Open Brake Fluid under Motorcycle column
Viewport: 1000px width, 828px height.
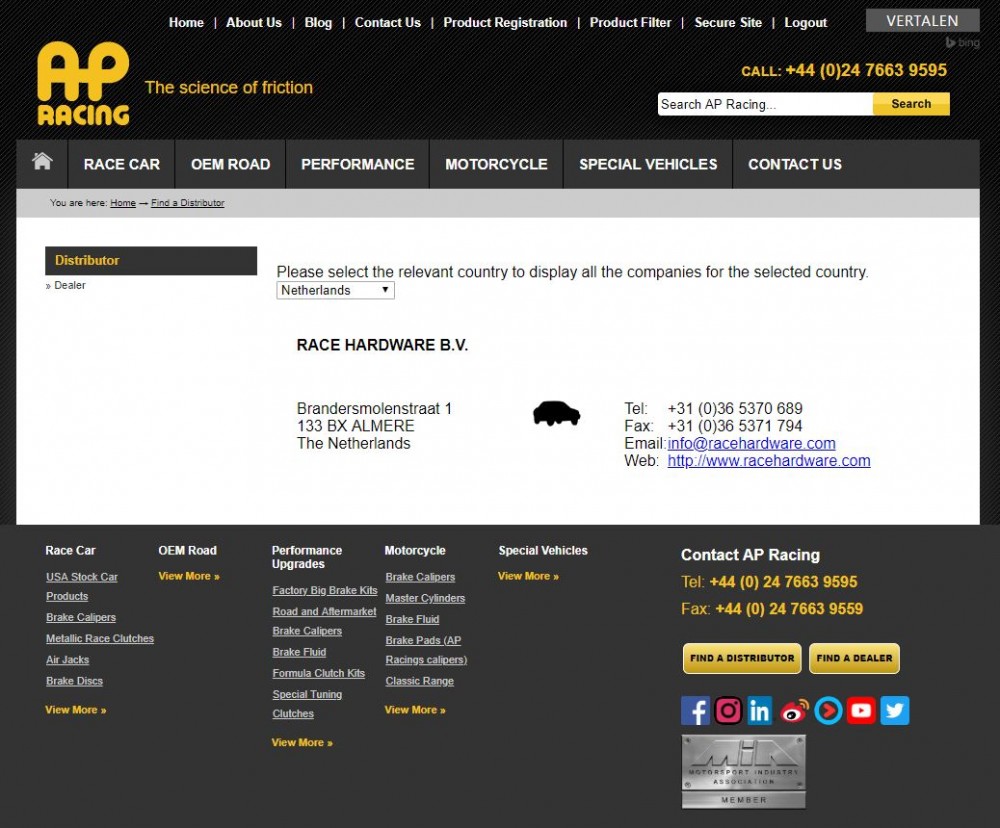pyautogui.click(x=412, y=619)
